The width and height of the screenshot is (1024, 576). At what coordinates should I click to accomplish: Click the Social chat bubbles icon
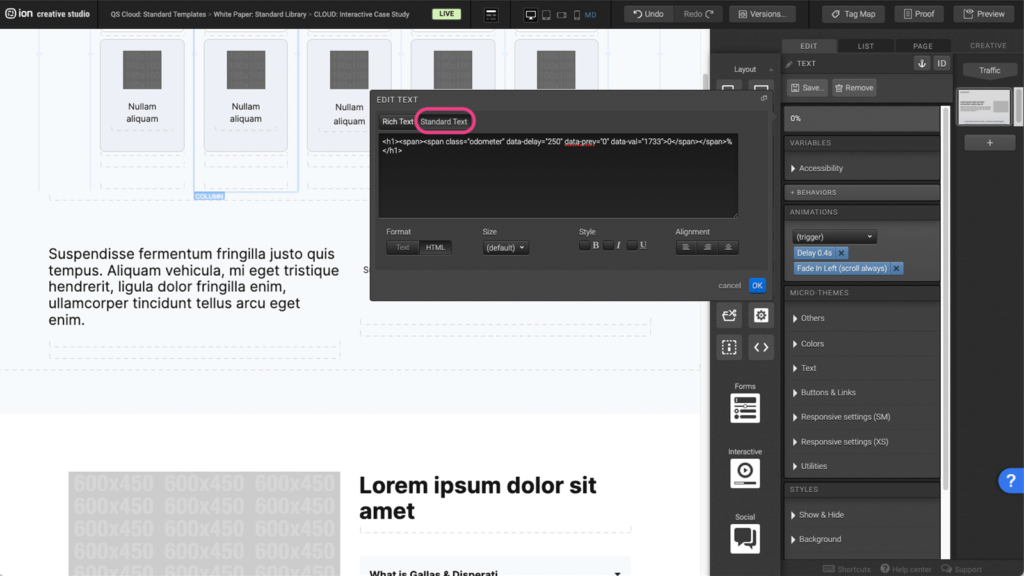click(x=745, y=538)
